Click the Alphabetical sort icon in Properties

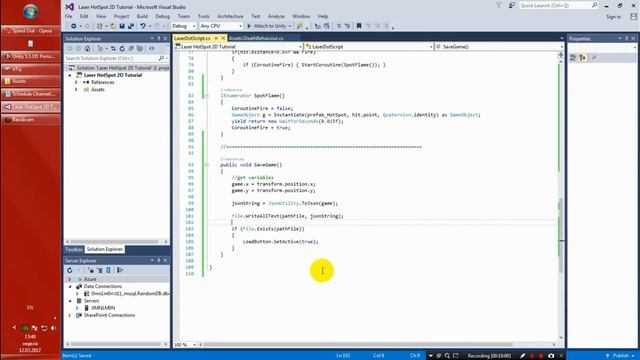click(582, 58)
